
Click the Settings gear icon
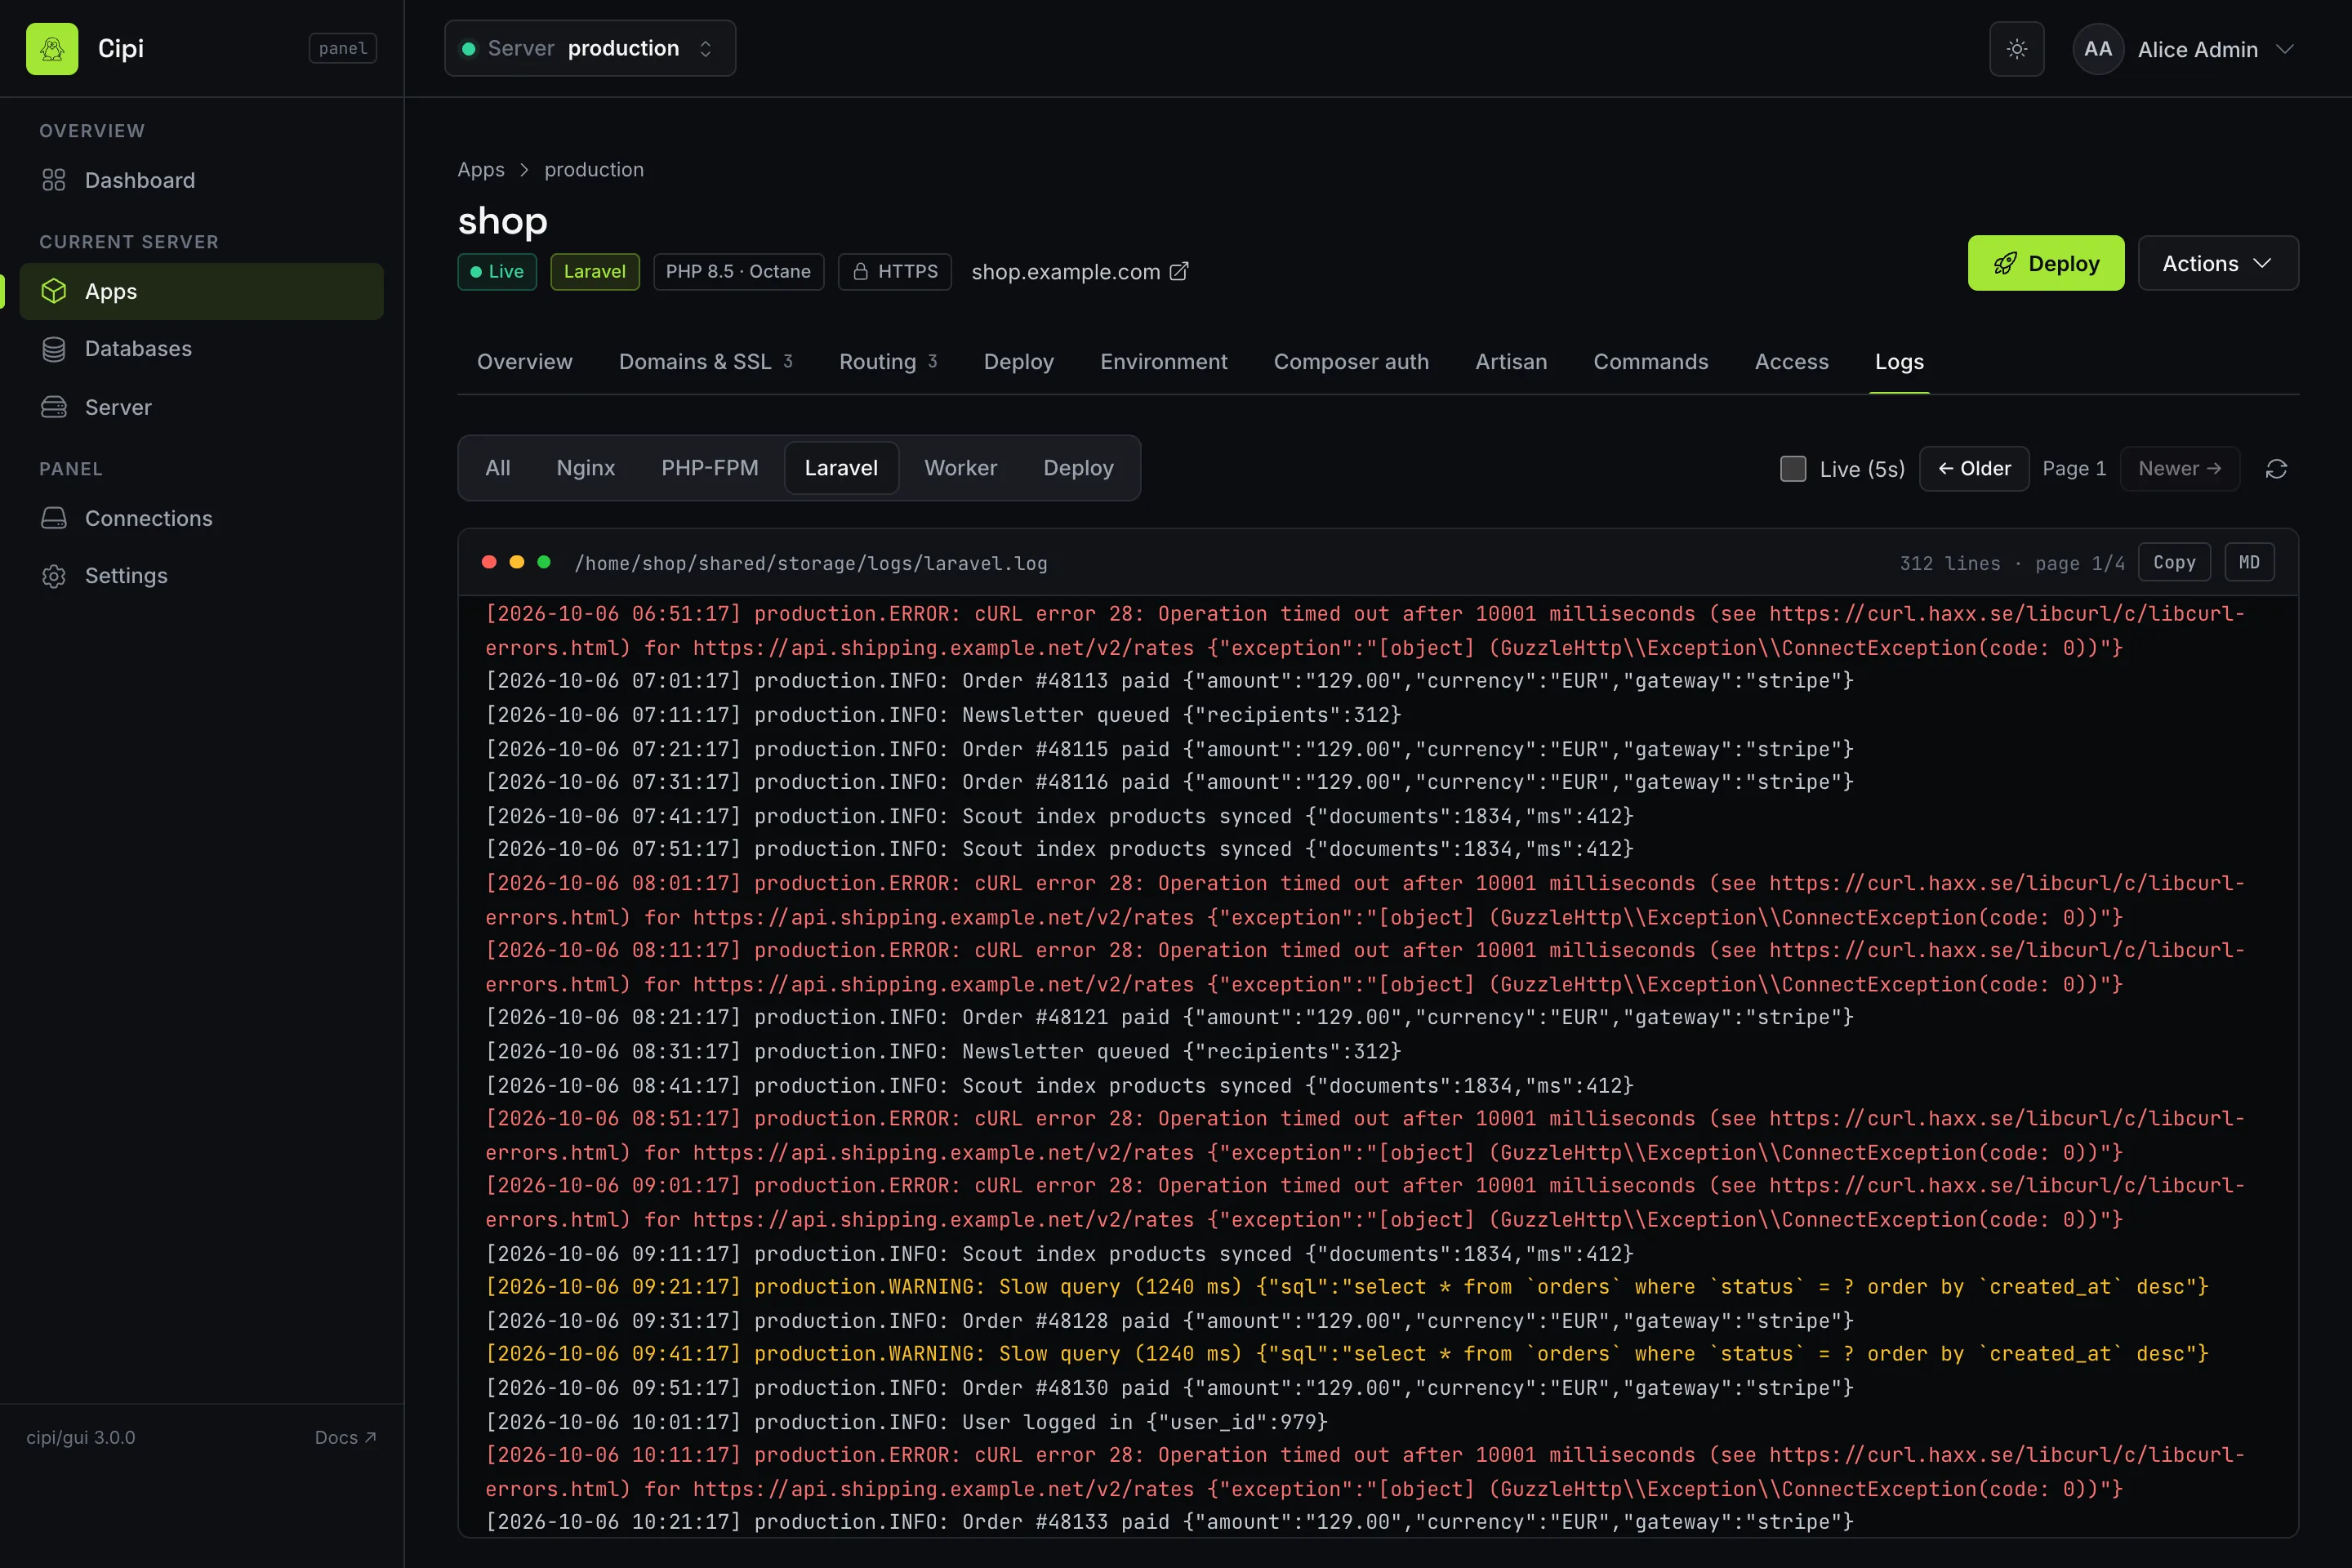point(54,576)
